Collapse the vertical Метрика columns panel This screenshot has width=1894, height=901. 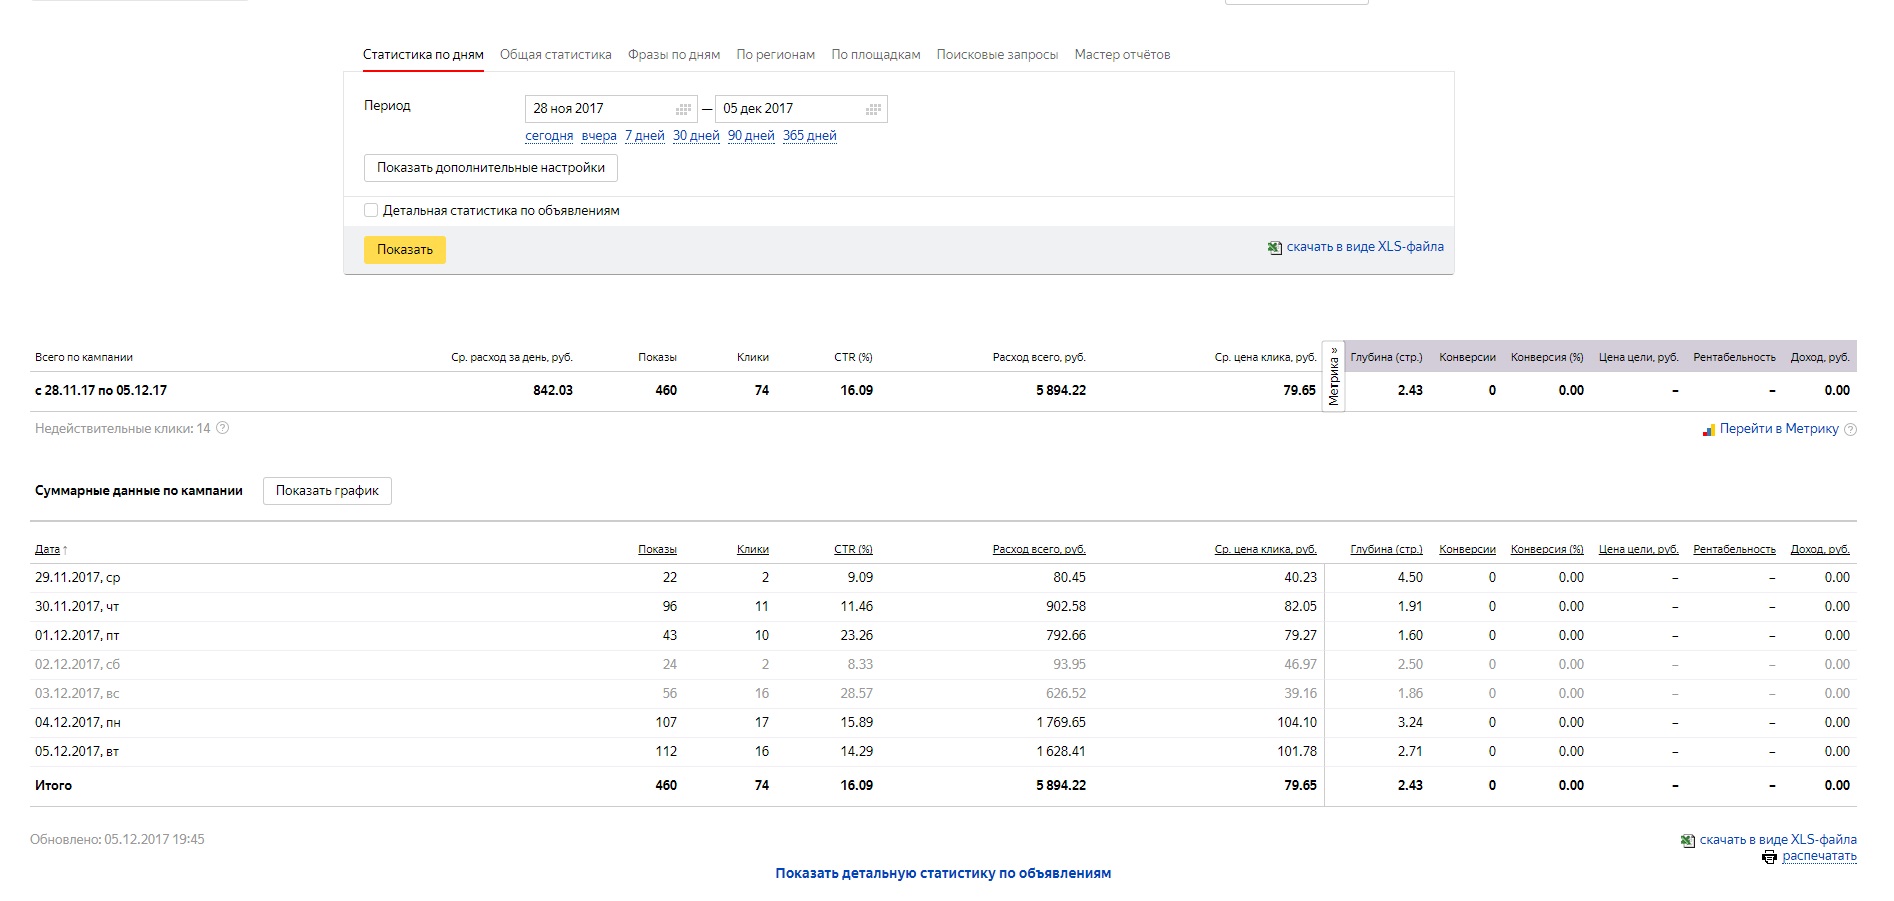[1333, 376]
